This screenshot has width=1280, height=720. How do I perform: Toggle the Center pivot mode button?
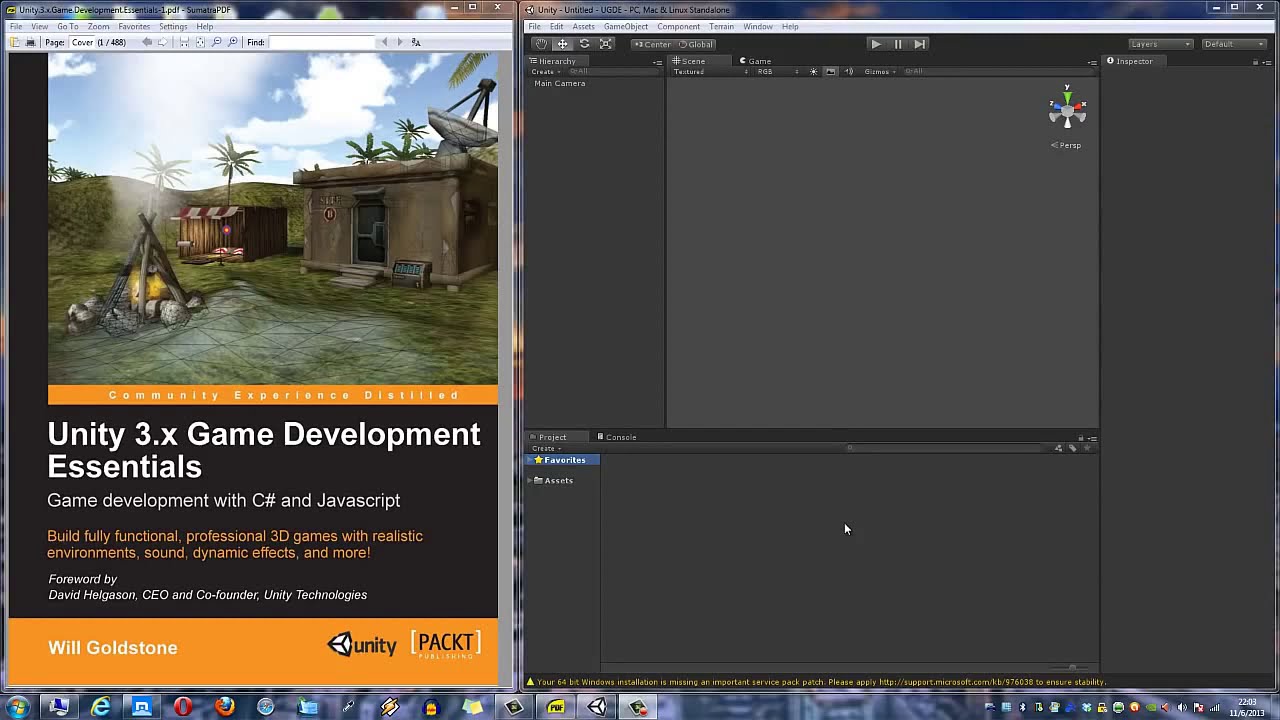click(x=652, y=44)
